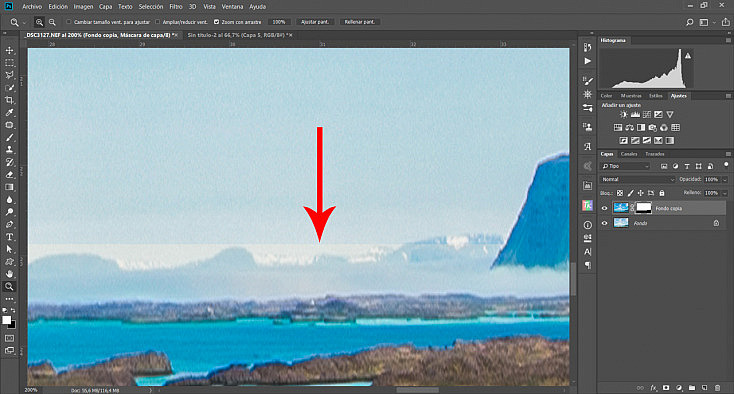Hide the Fondo copia layer
734x394 pixels.
604,208
